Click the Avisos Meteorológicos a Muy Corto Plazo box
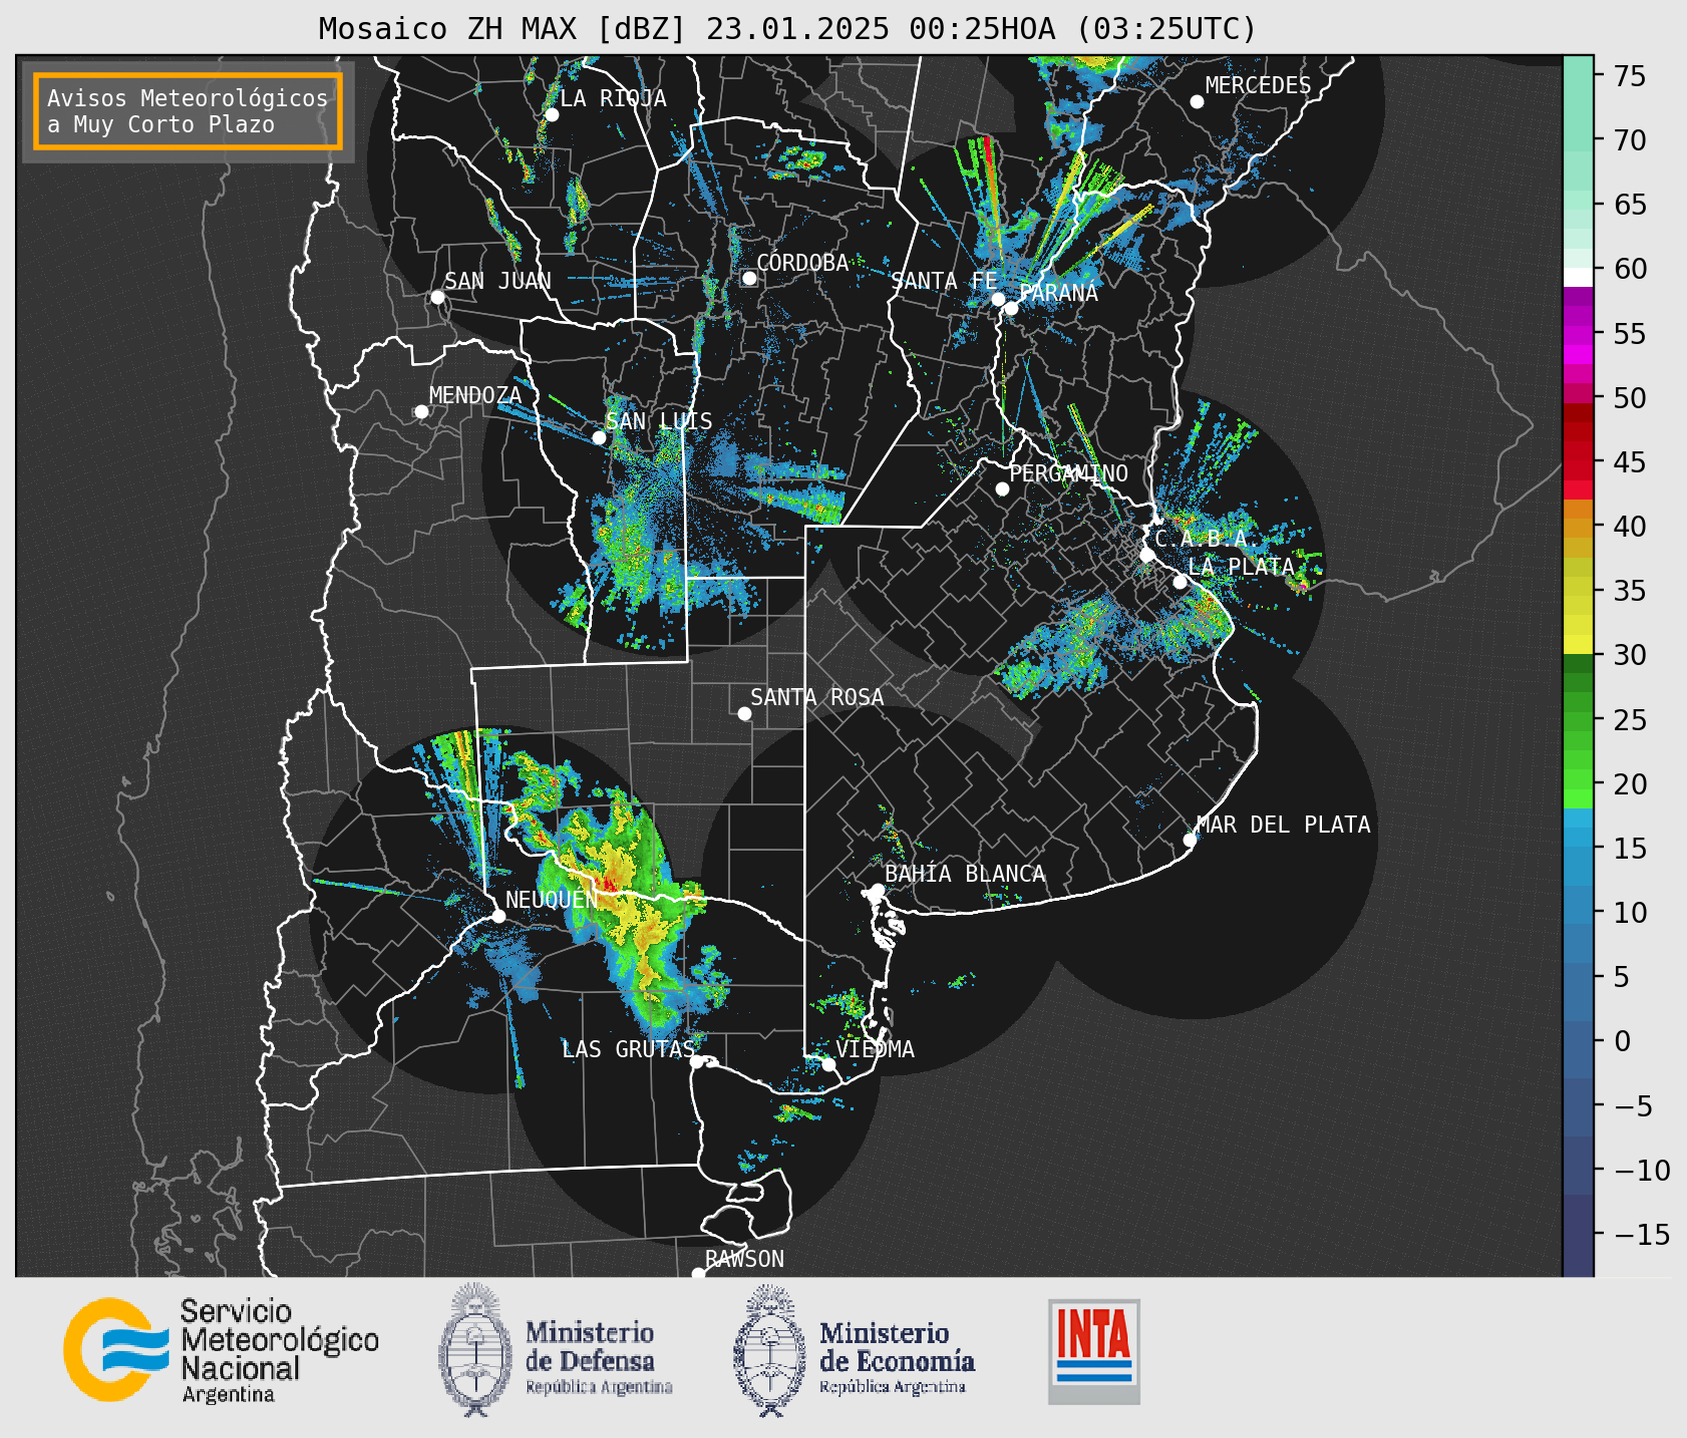 [188, 111]
